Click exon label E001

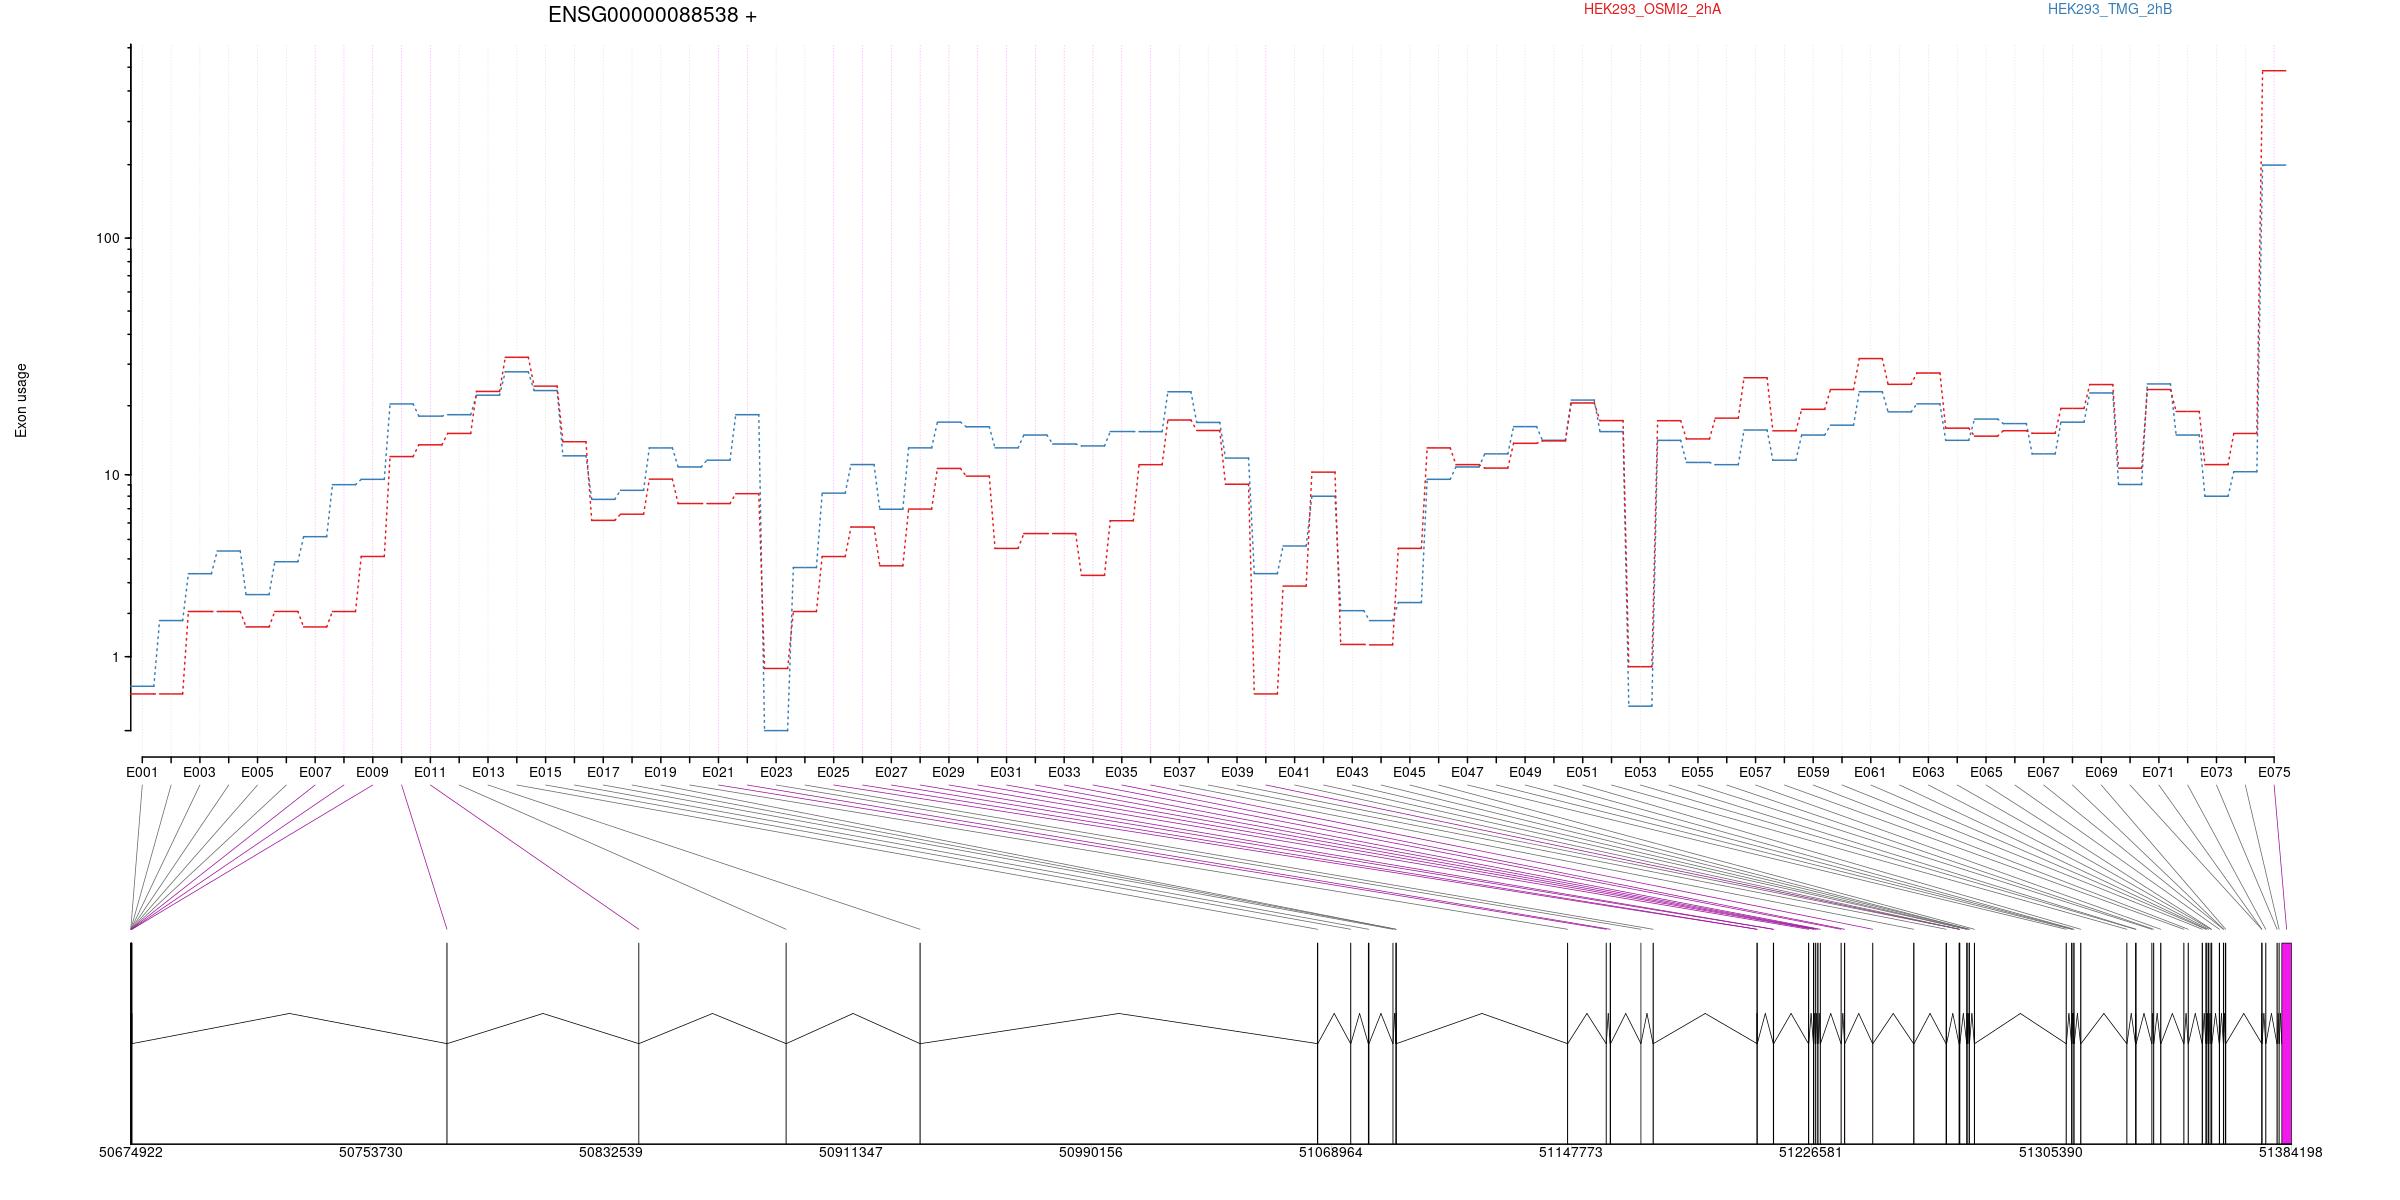click(142, 772)
